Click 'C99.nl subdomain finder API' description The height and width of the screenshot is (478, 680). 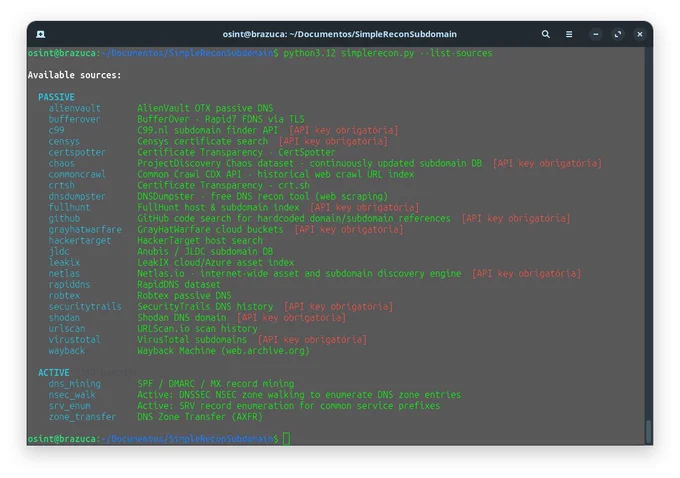(x=208, y=130)
